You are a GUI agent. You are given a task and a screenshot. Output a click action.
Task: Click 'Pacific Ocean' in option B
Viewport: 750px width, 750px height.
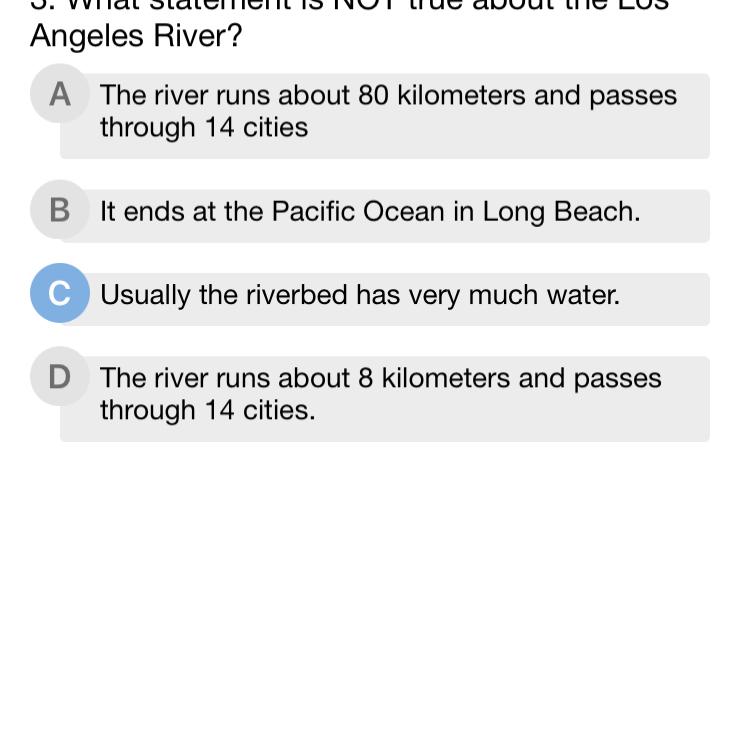point(358,211)
